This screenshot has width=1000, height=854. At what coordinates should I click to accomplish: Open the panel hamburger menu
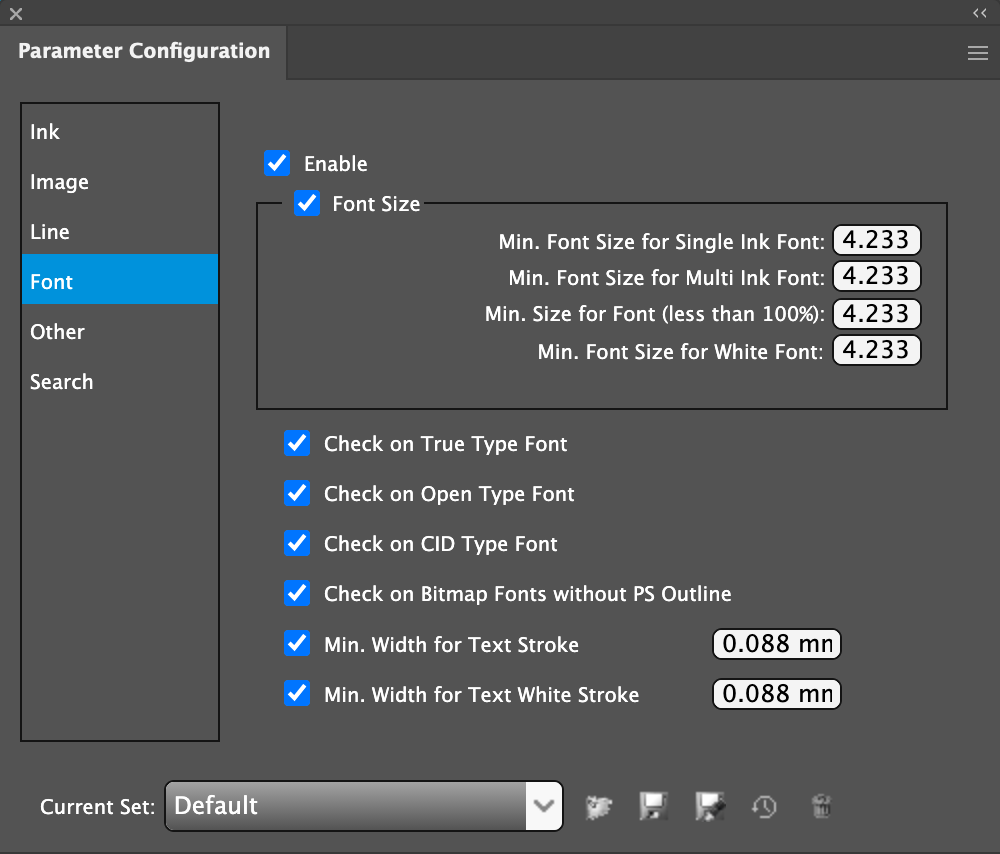tap(978, 54)
